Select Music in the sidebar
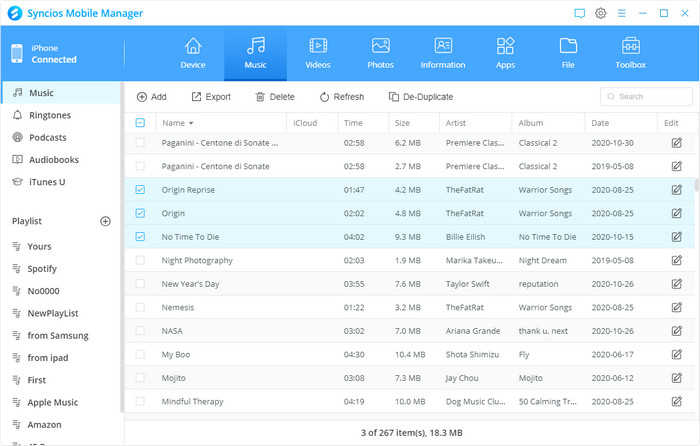 pos(62,93)
